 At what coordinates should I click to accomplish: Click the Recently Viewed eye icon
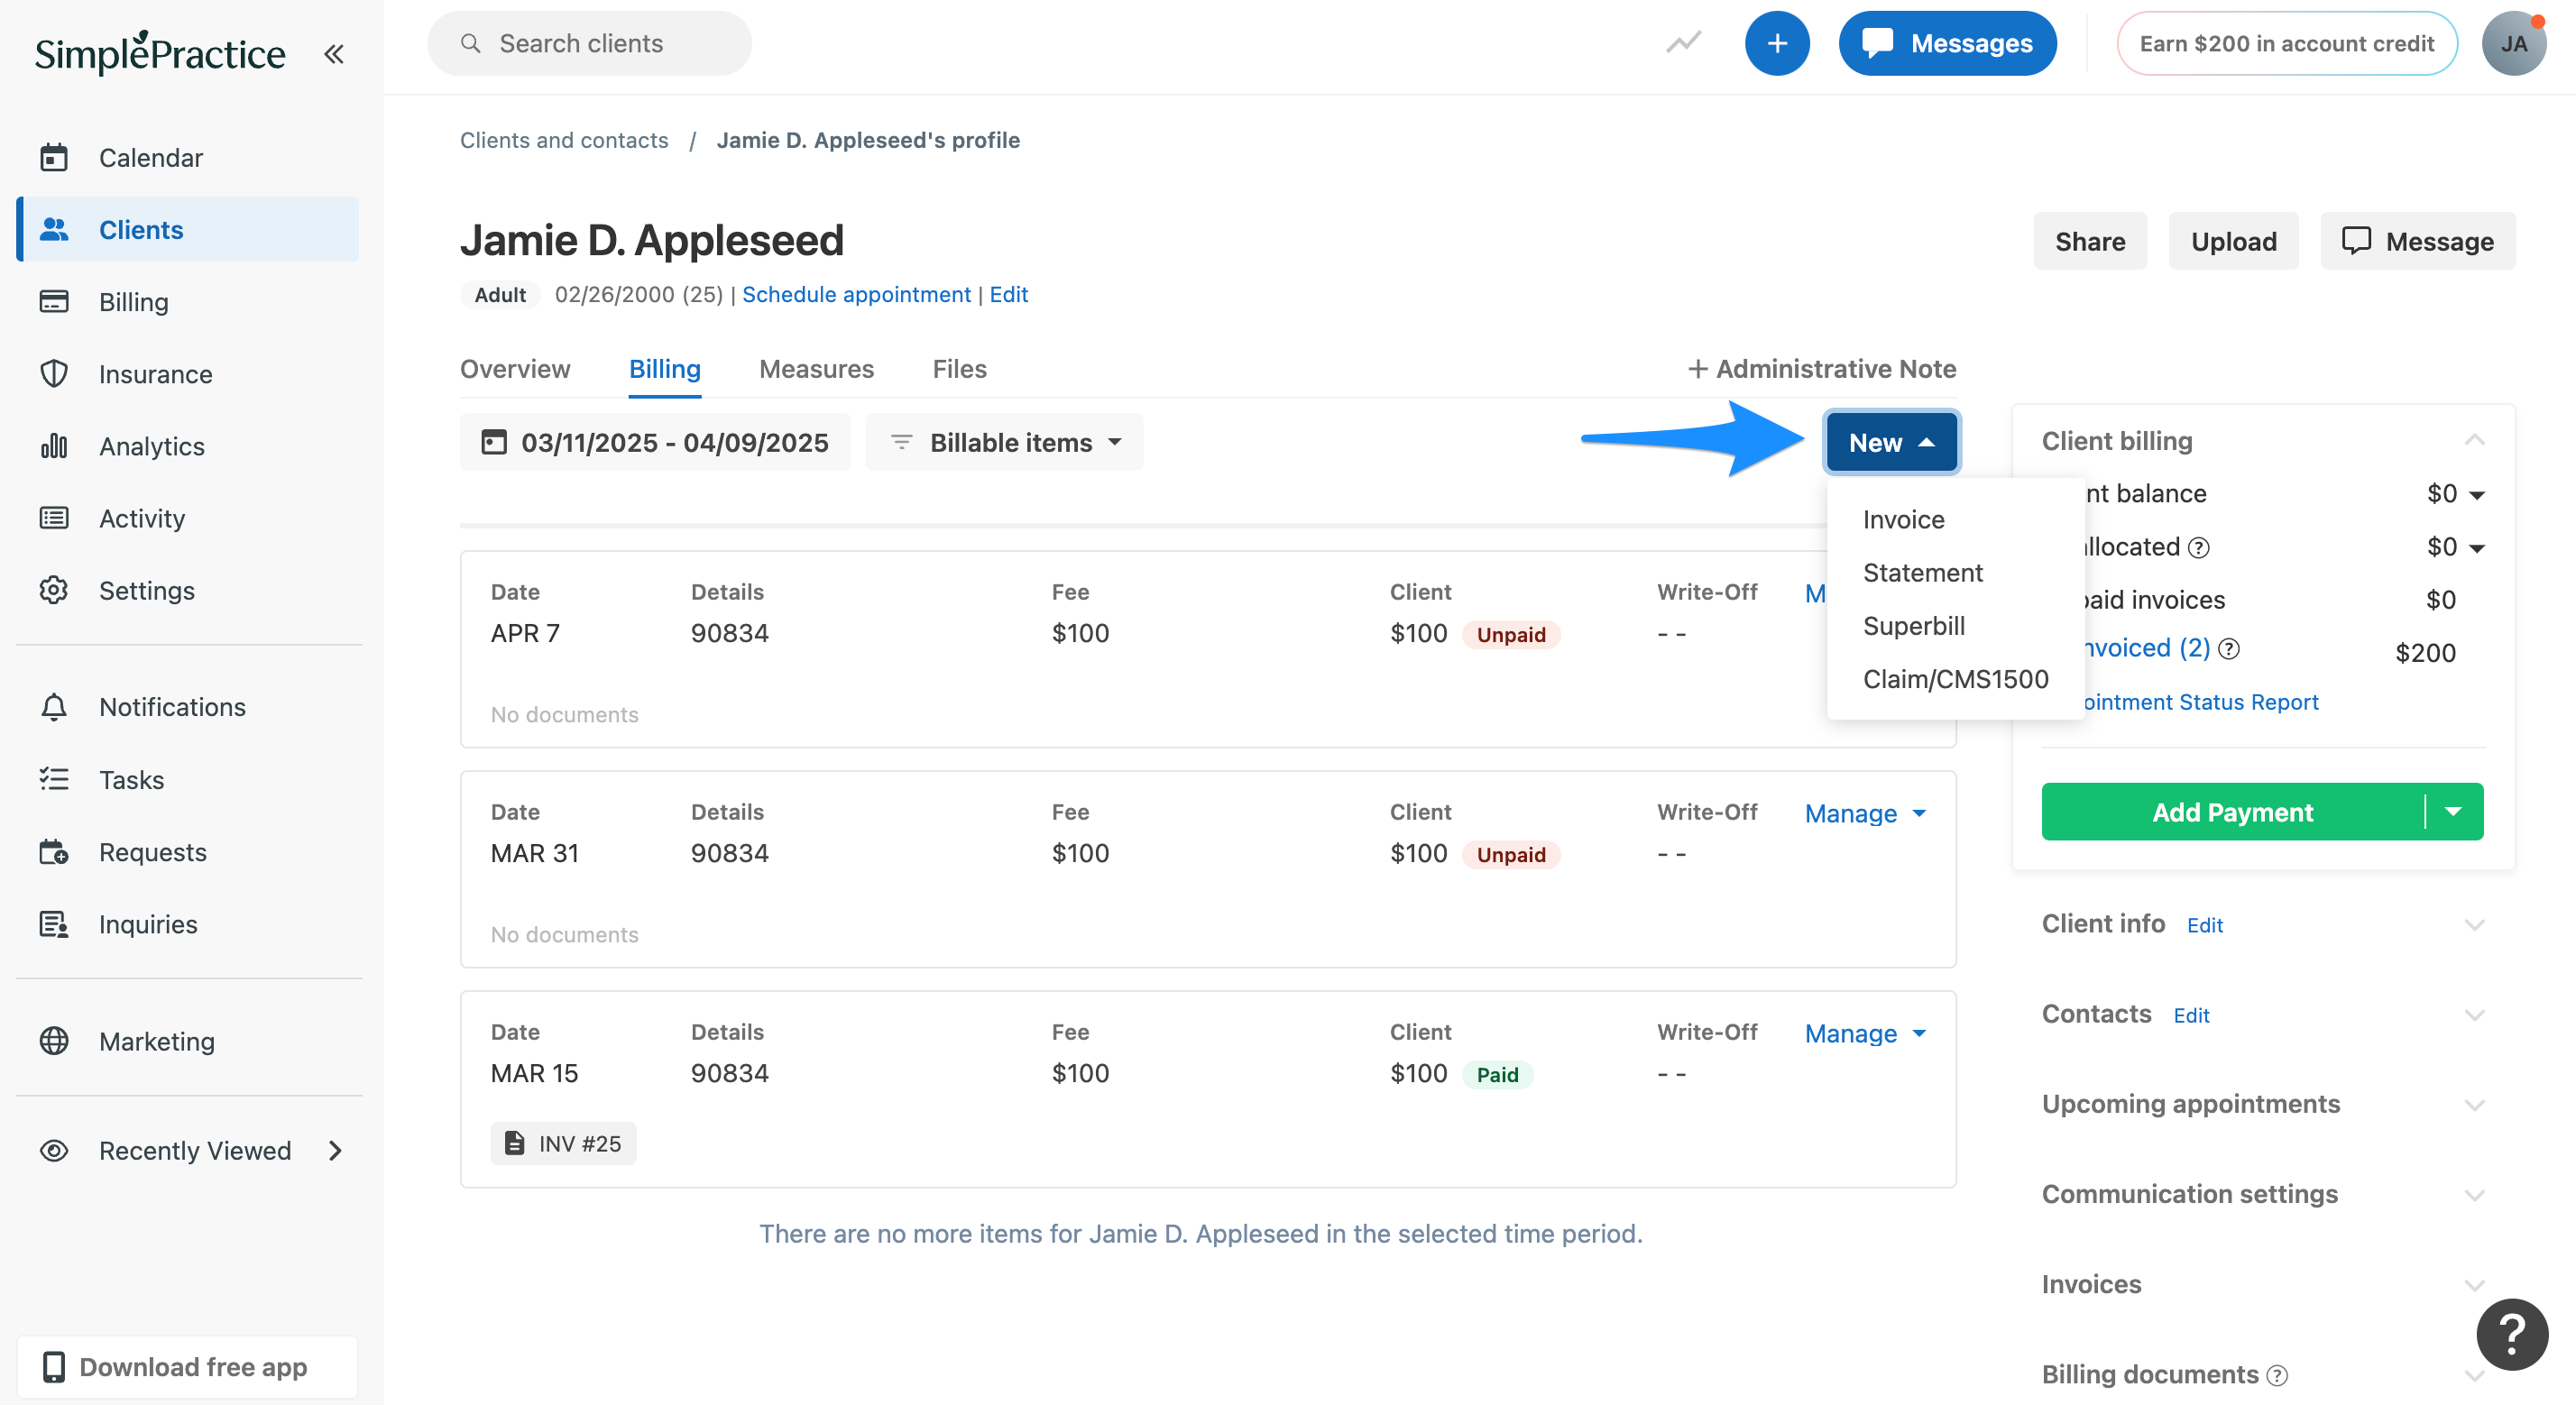coord(54,1151)
